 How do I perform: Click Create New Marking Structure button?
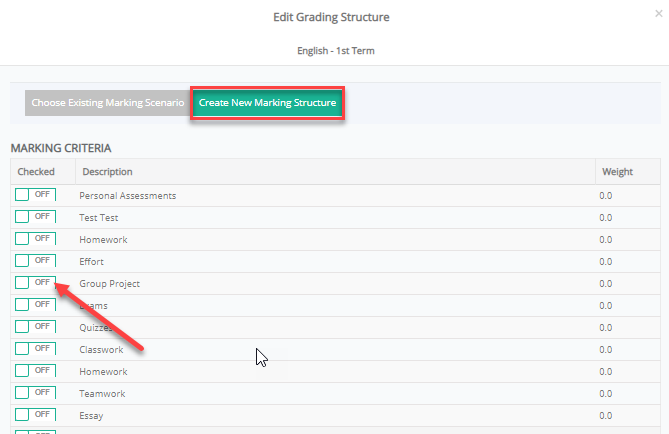268,103
